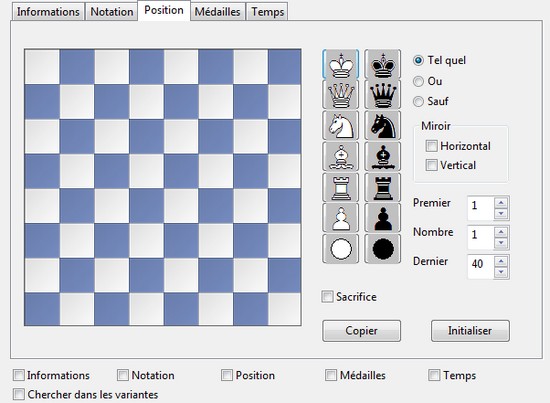
Task: Enable the Horizontal mirror checkbox
Action: pos(431,146)
